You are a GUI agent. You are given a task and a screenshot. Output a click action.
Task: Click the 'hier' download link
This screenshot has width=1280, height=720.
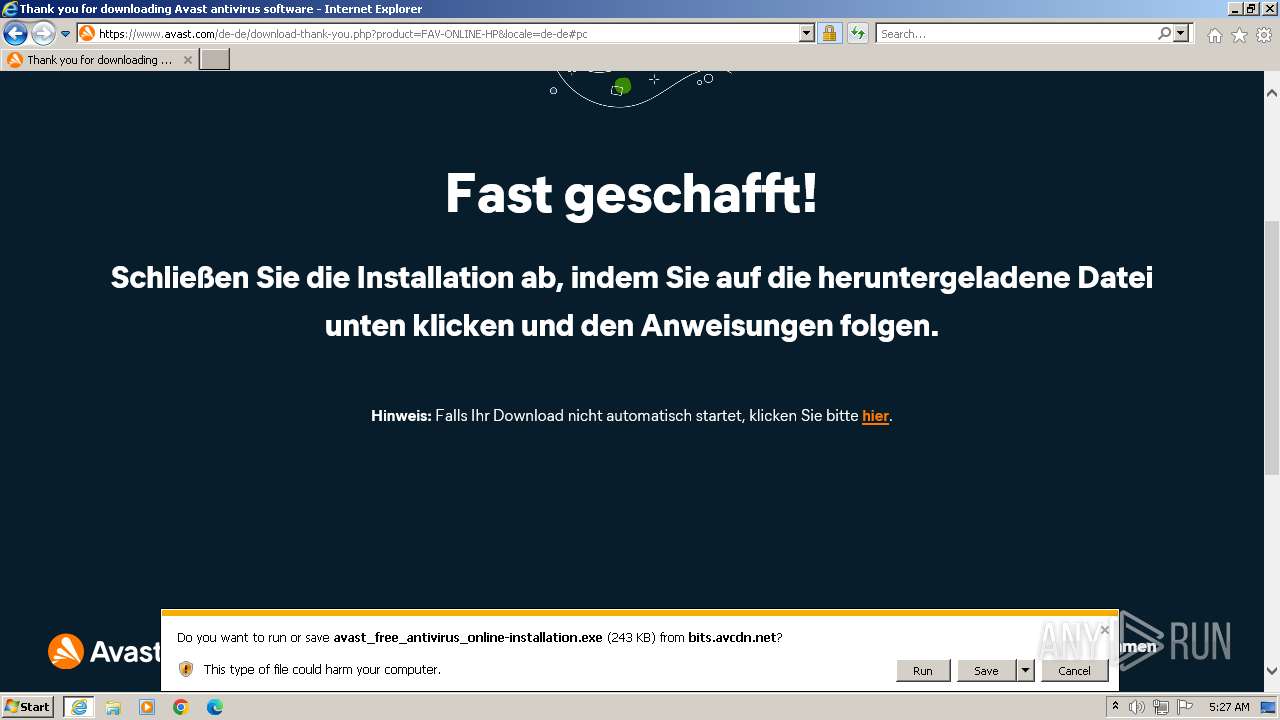(875, 416)
